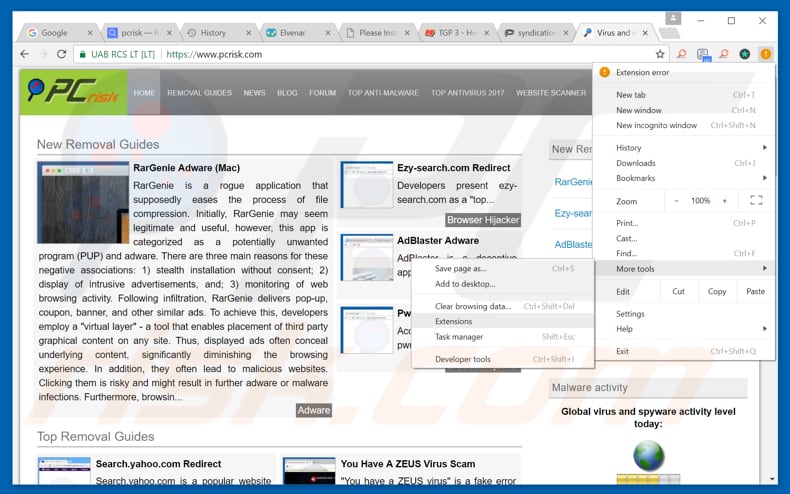Click the browser back arrow
This screenshot has width=790, height=494.
click(x=24, y=54)
